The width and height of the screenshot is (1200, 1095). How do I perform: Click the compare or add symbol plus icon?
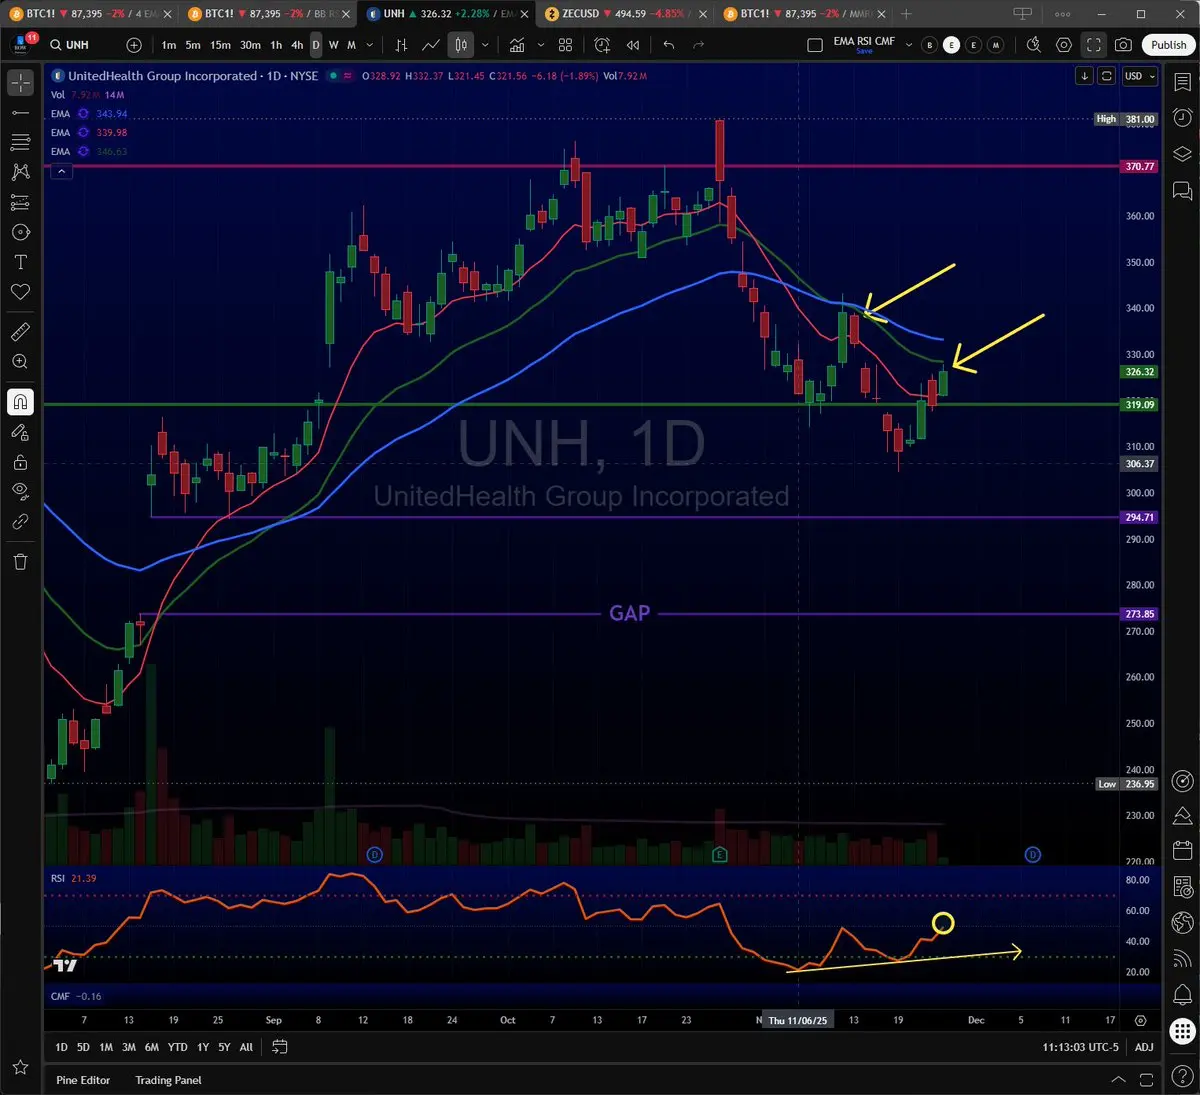tap(134, 45)
